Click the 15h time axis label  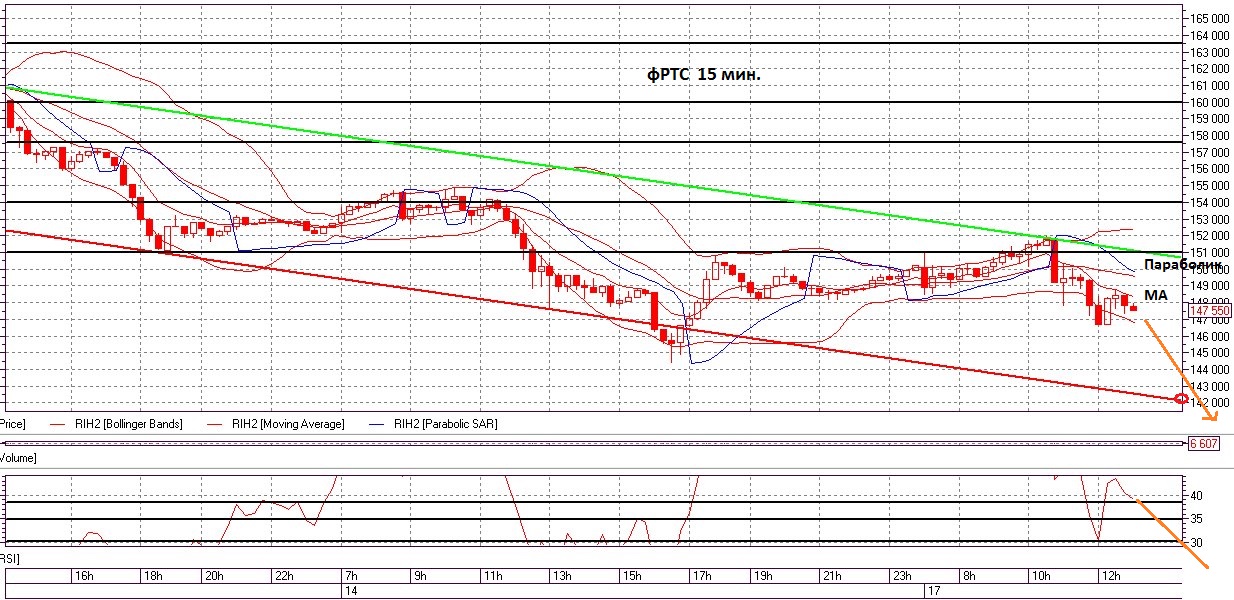click(630, 576)
